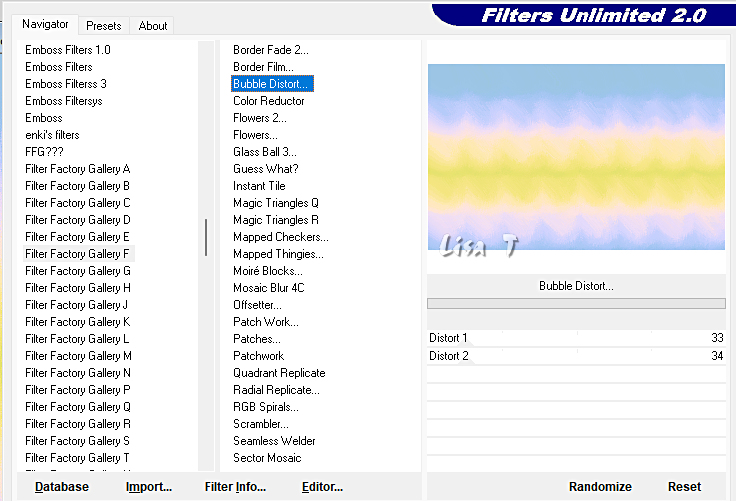Click the filter preview image
Screen dimensions: 736x501
(576, 157)
